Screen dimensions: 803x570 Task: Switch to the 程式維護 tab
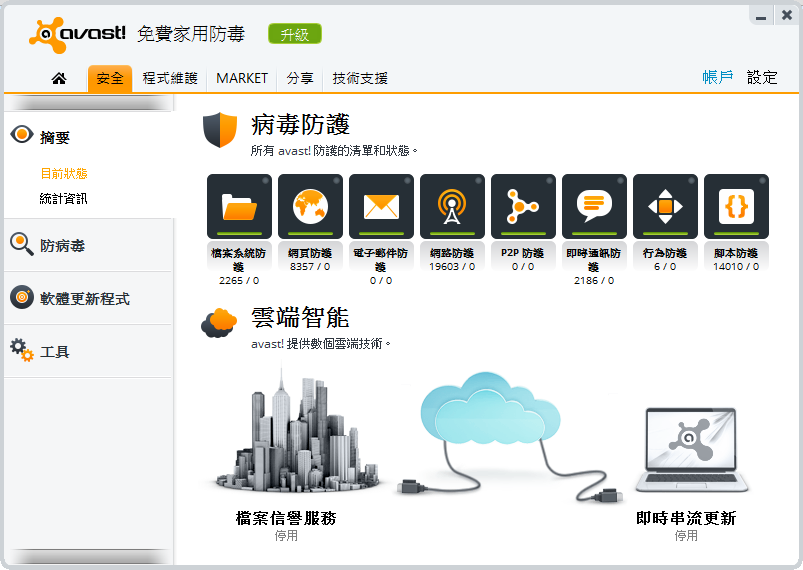[170, 78]
